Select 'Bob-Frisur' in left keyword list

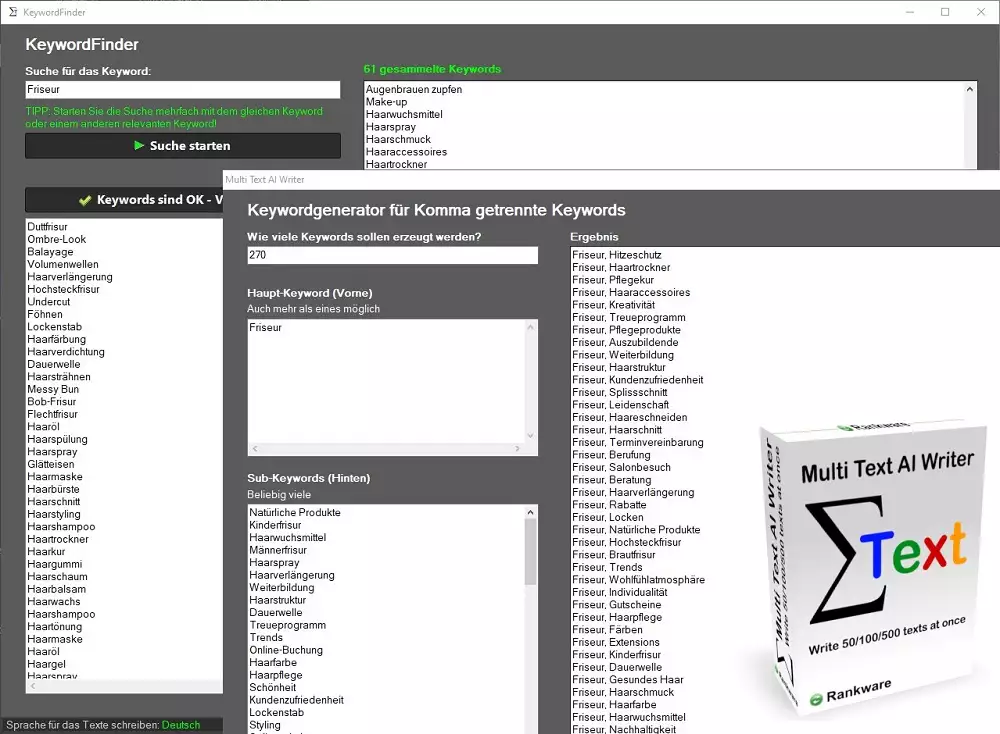[x=52, y=402]
